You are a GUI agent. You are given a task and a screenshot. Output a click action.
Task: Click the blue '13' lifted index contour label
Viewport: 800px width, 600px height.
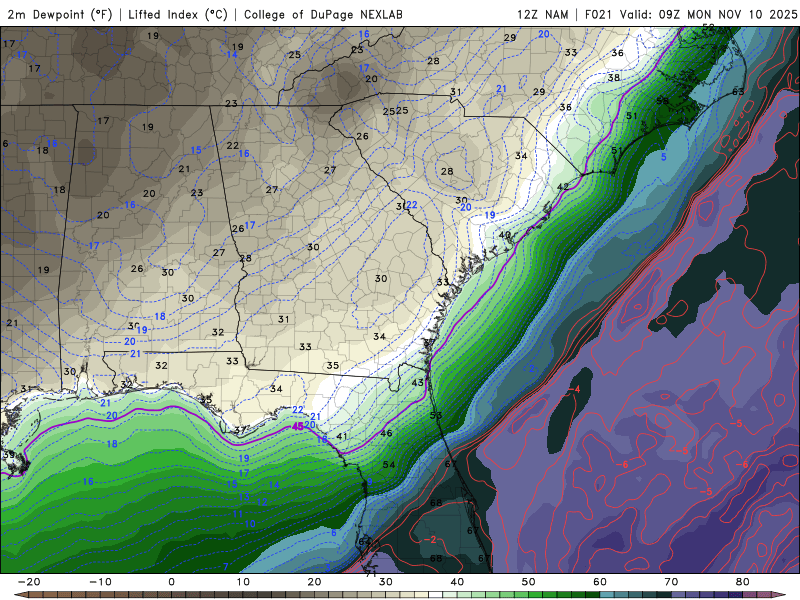244,496
